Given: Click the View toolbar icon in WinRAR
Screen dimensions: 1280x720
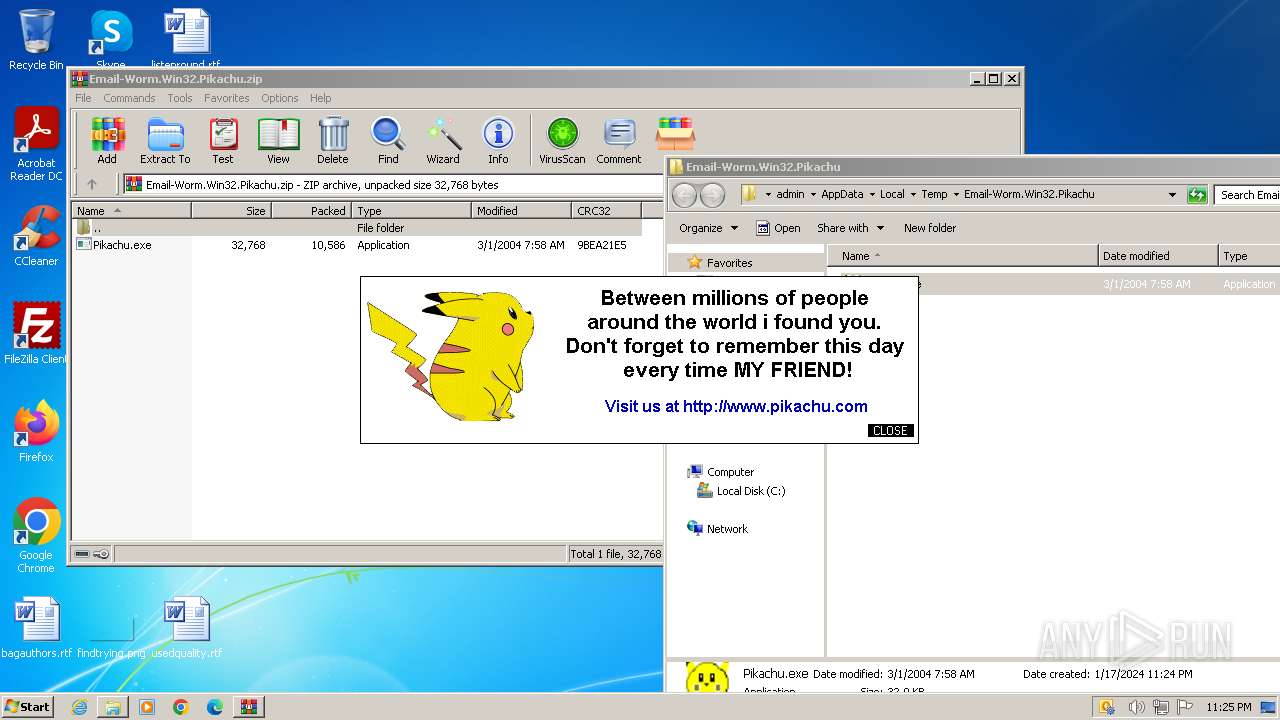Looking at the screenshot, I should coord(278,140).
